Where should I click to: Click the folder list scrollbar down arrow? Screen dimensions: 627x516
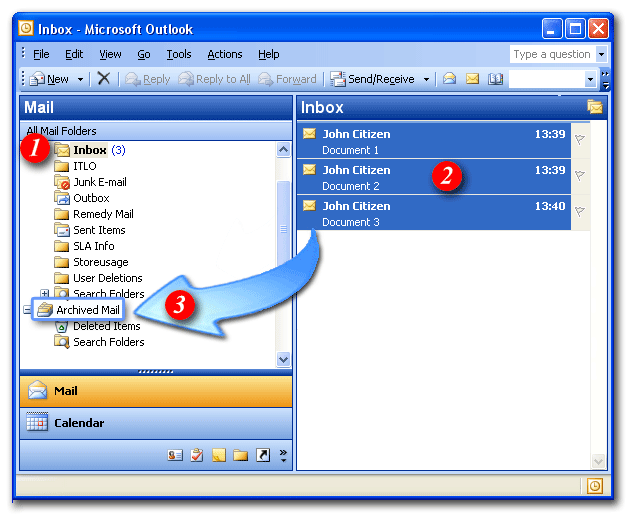[x=283, y=359]
